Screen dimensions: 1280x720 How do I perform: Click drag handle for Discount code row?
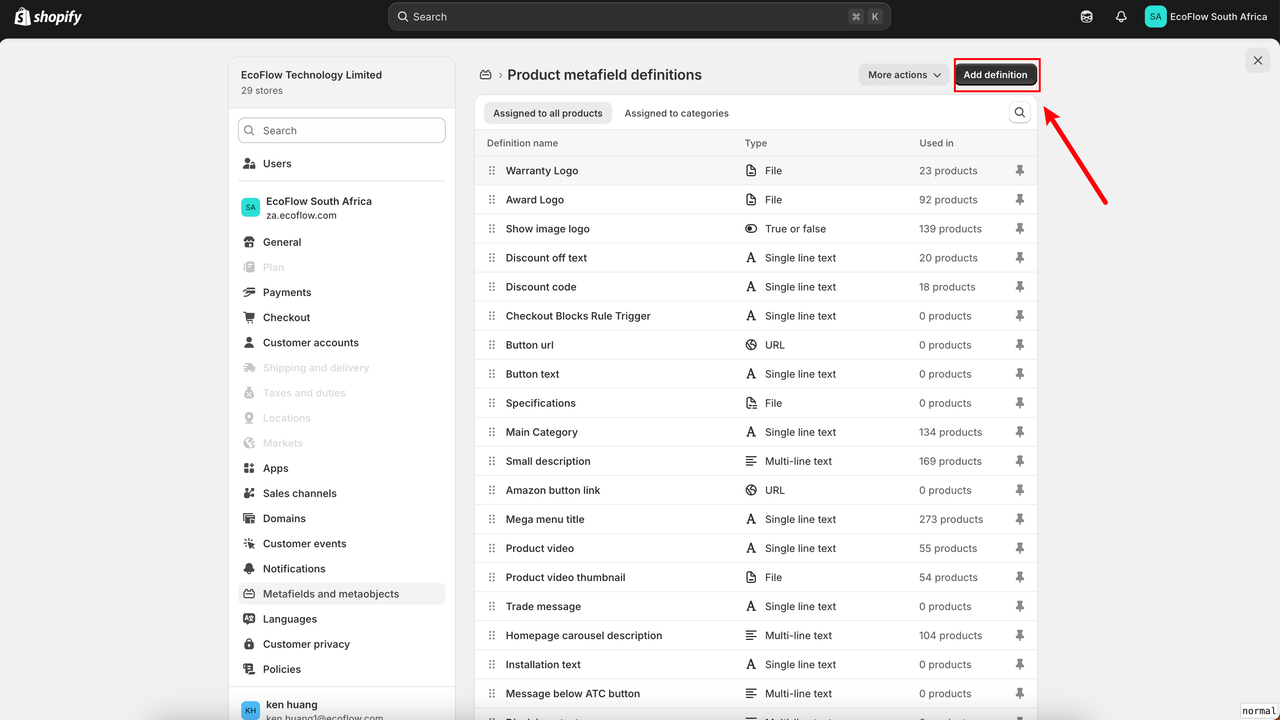click(492, 287)
